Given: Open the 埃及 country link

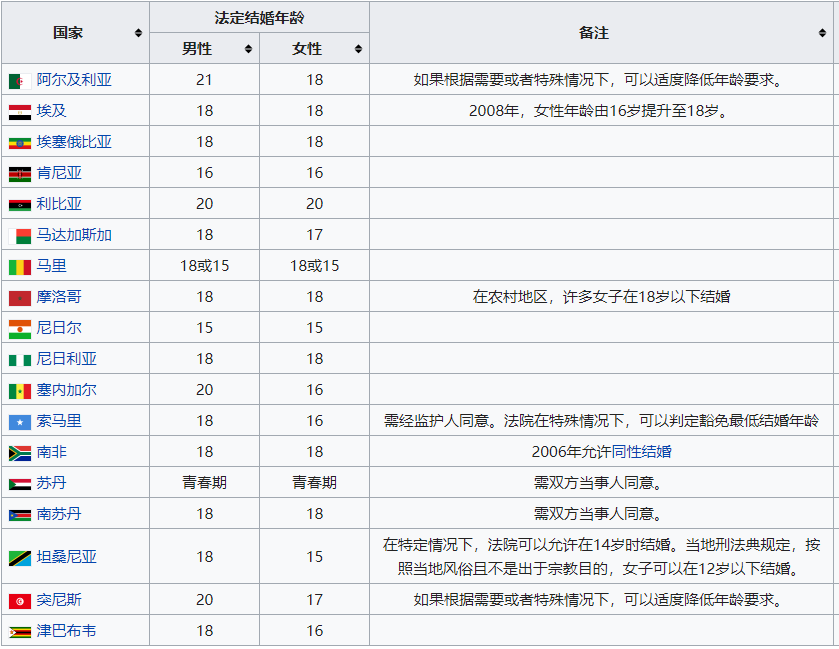Looking at the screenshot, I should (51, 111).
